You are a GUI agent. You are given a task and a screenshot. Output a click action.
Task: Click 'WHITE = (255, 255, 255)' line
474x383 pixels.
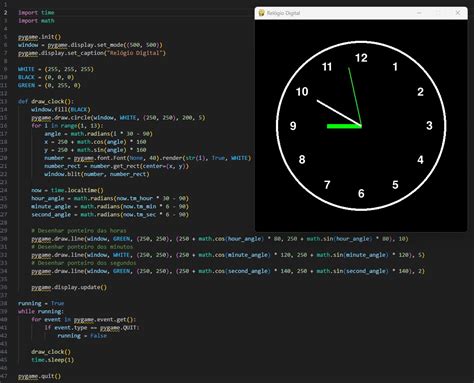point(56,69)
